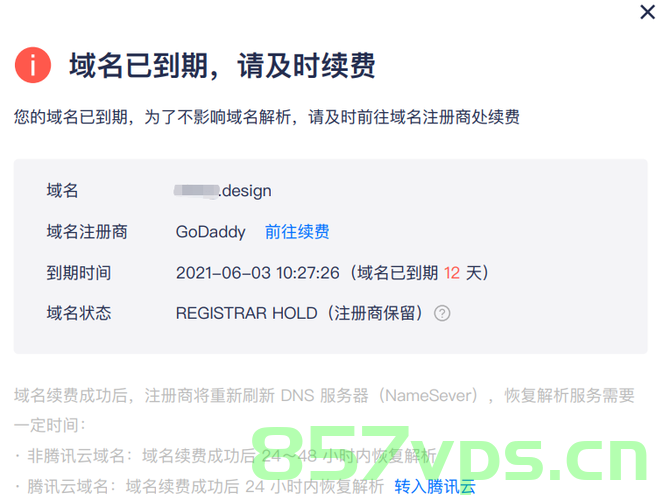Select the expiry time 2021-06-03 10:27:26
Screen dimensions: 664x500
(257, 273)
